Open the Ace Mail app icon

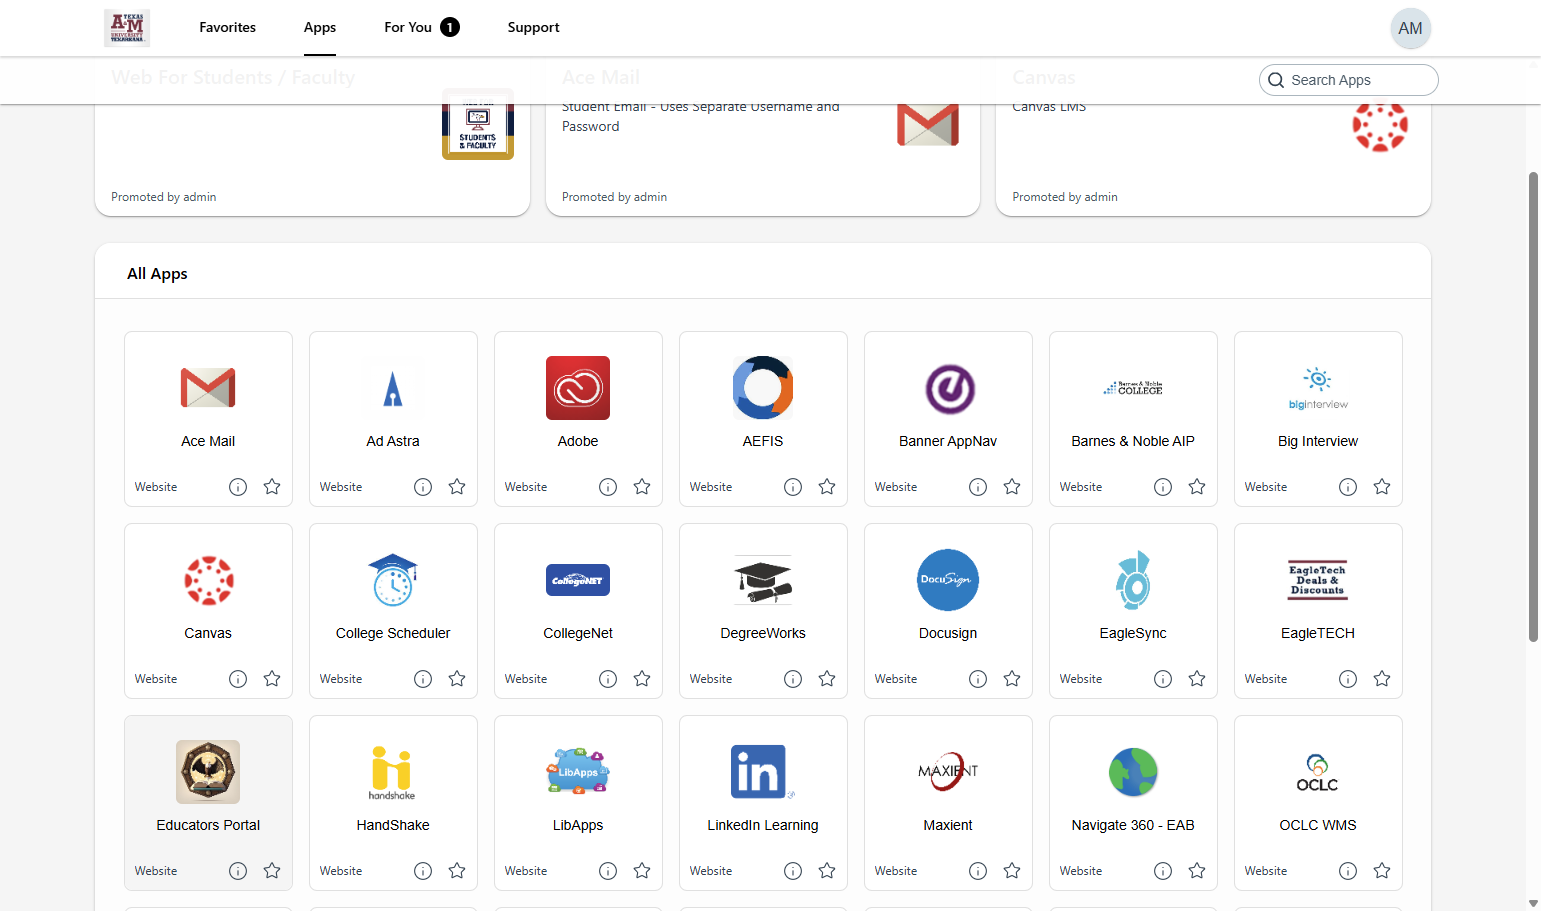pyautogui.click(x=208, y=388)
